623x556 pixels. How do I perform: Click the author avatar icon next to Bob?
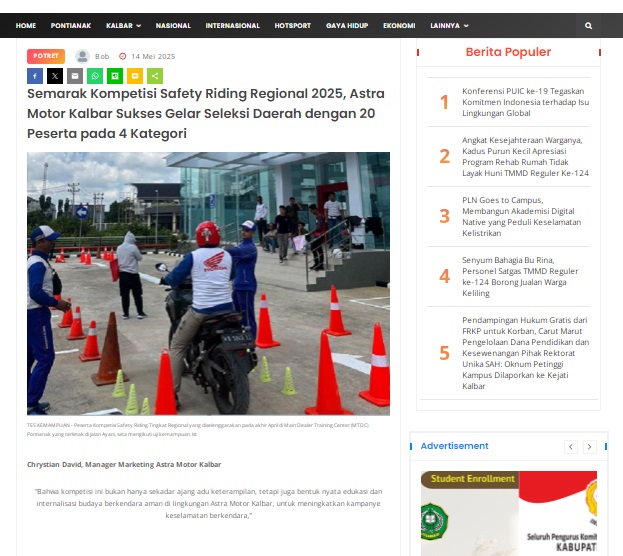[x=82, y=56]
